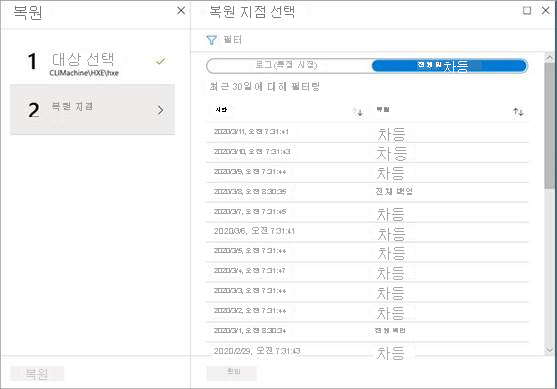The image size is (557, 389).
Task: Click green checkmark beside 대상 선택
Action: [x=160, y=61]
